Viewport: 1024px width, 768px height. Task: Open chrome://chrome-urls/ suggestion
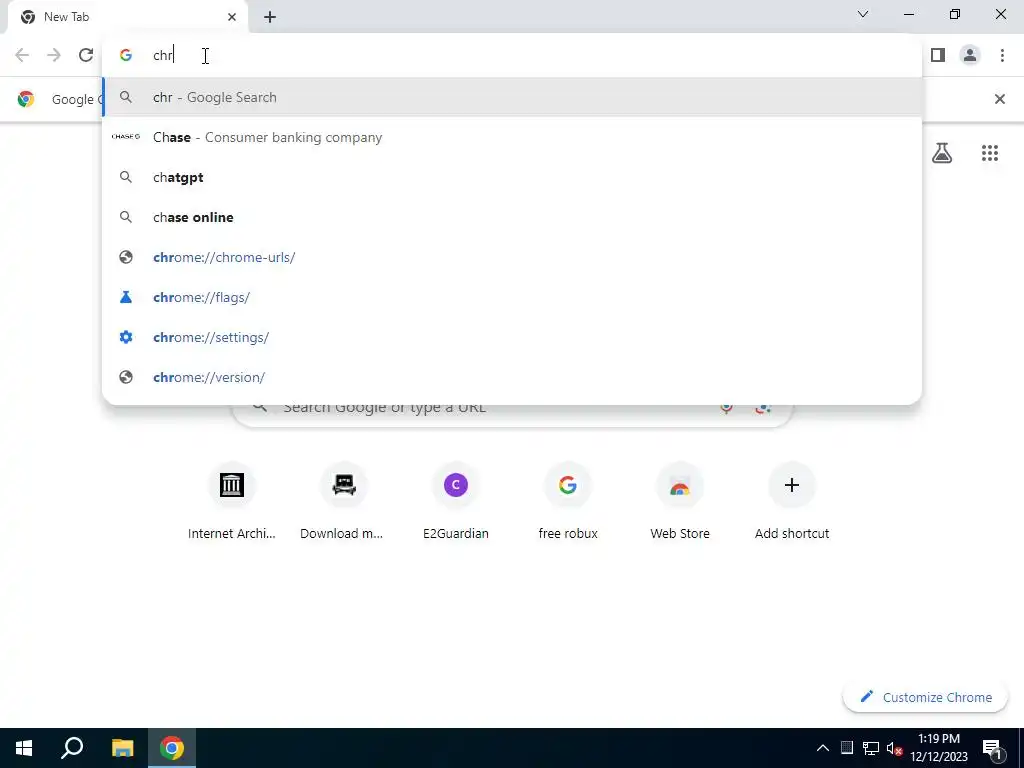click(x=512, y=257)
